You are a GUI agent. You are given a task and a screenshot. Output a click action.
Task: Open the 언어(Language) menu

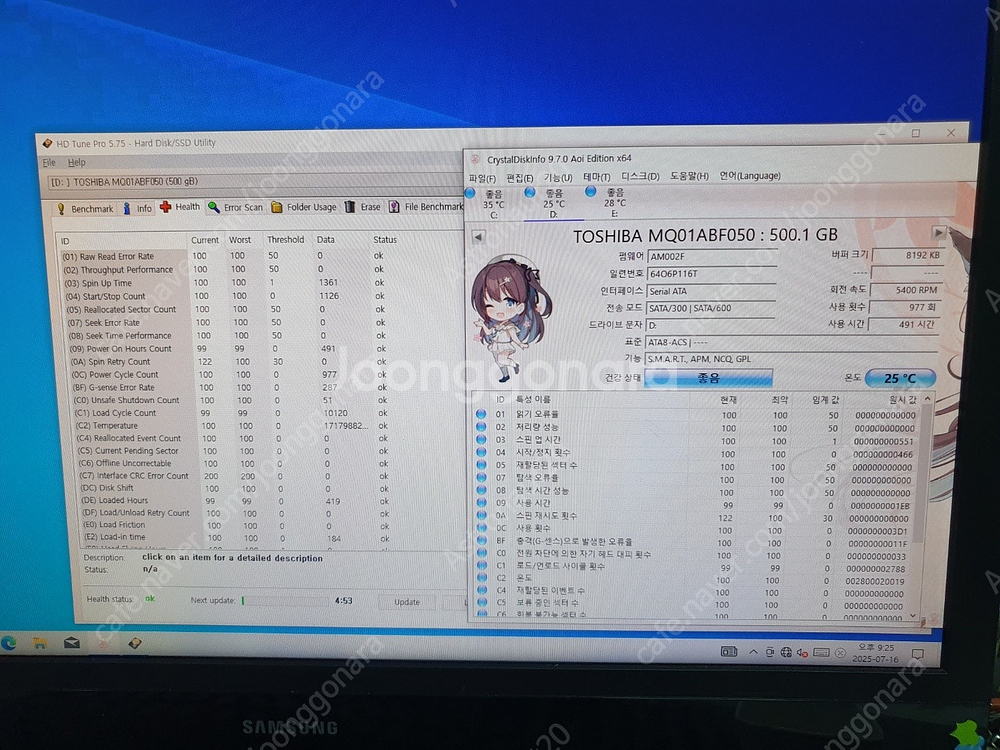pos(750,175)
